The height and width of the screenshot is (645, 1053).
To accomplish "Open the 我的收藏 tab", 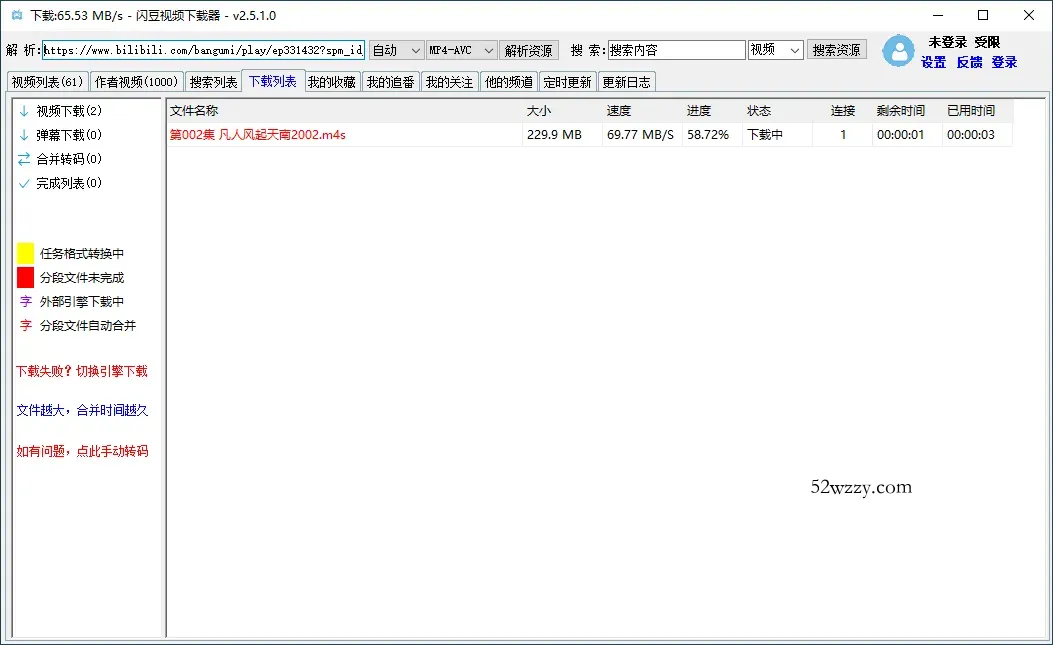I will tap(332, 82).
